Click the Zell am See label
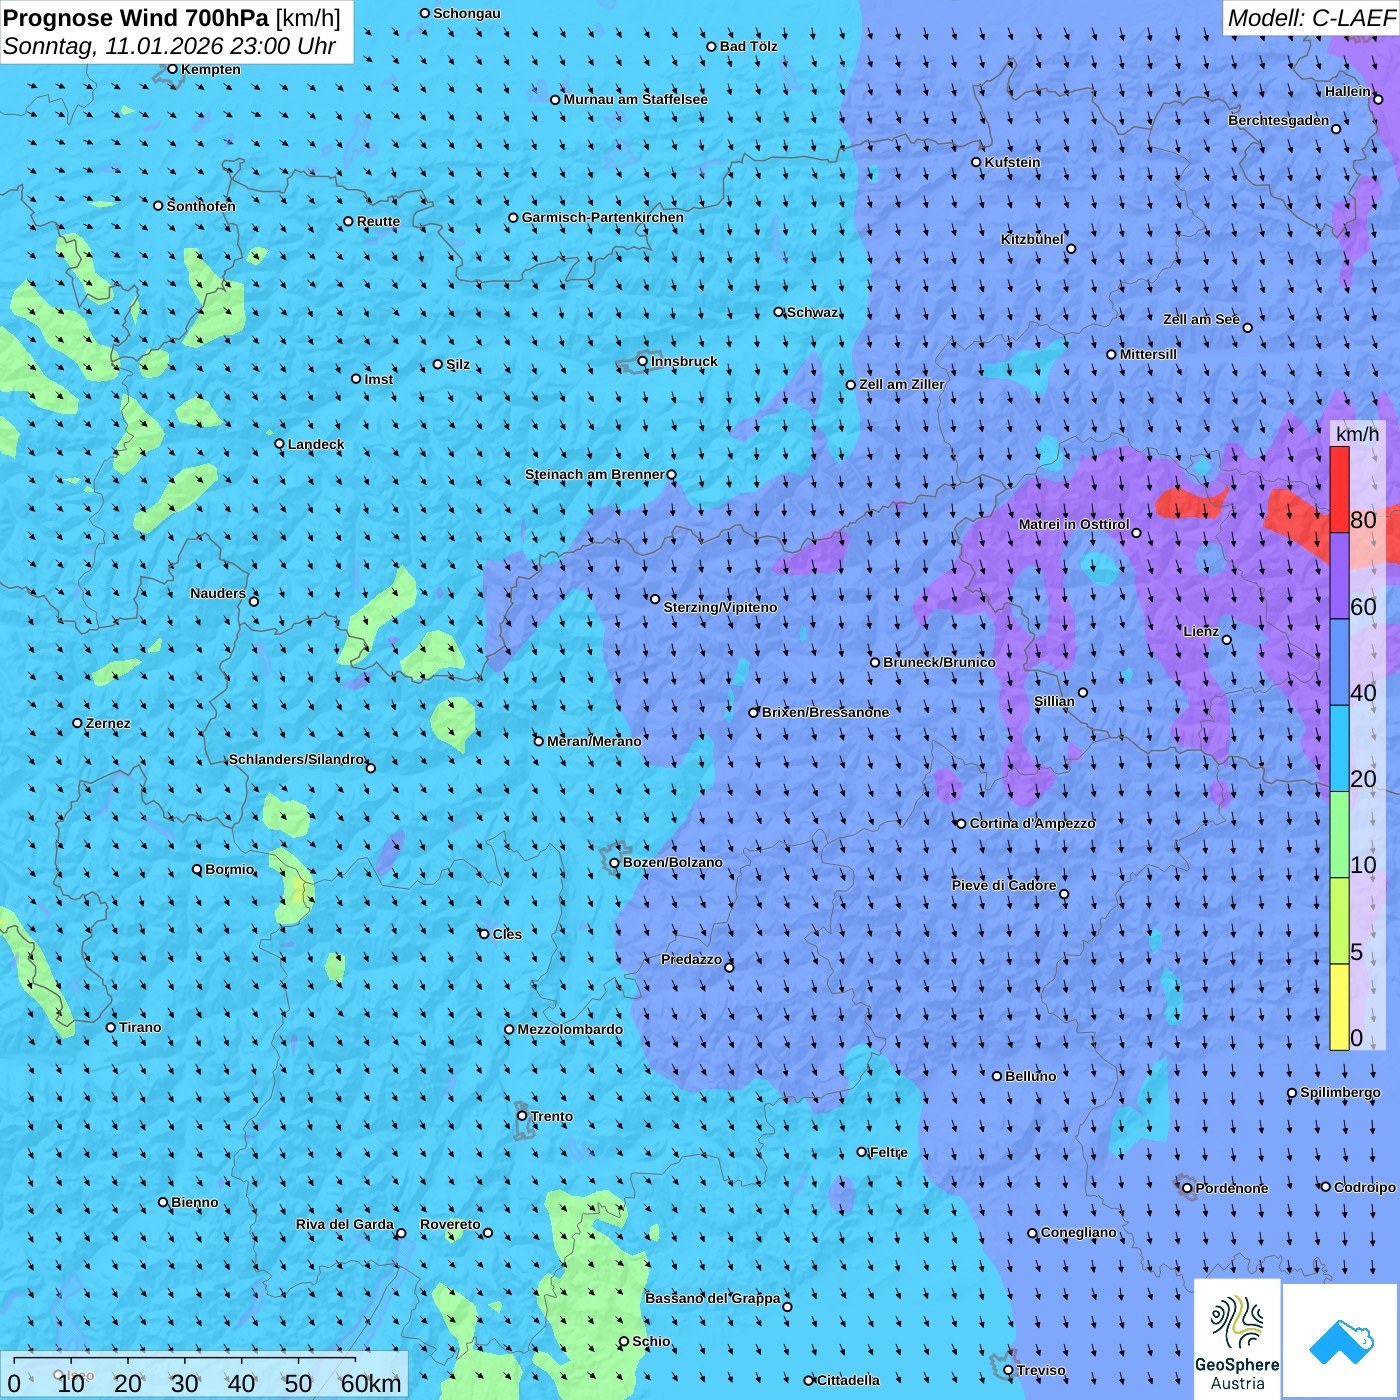Screen dimensions: 1400x1400 (1201, 319)
